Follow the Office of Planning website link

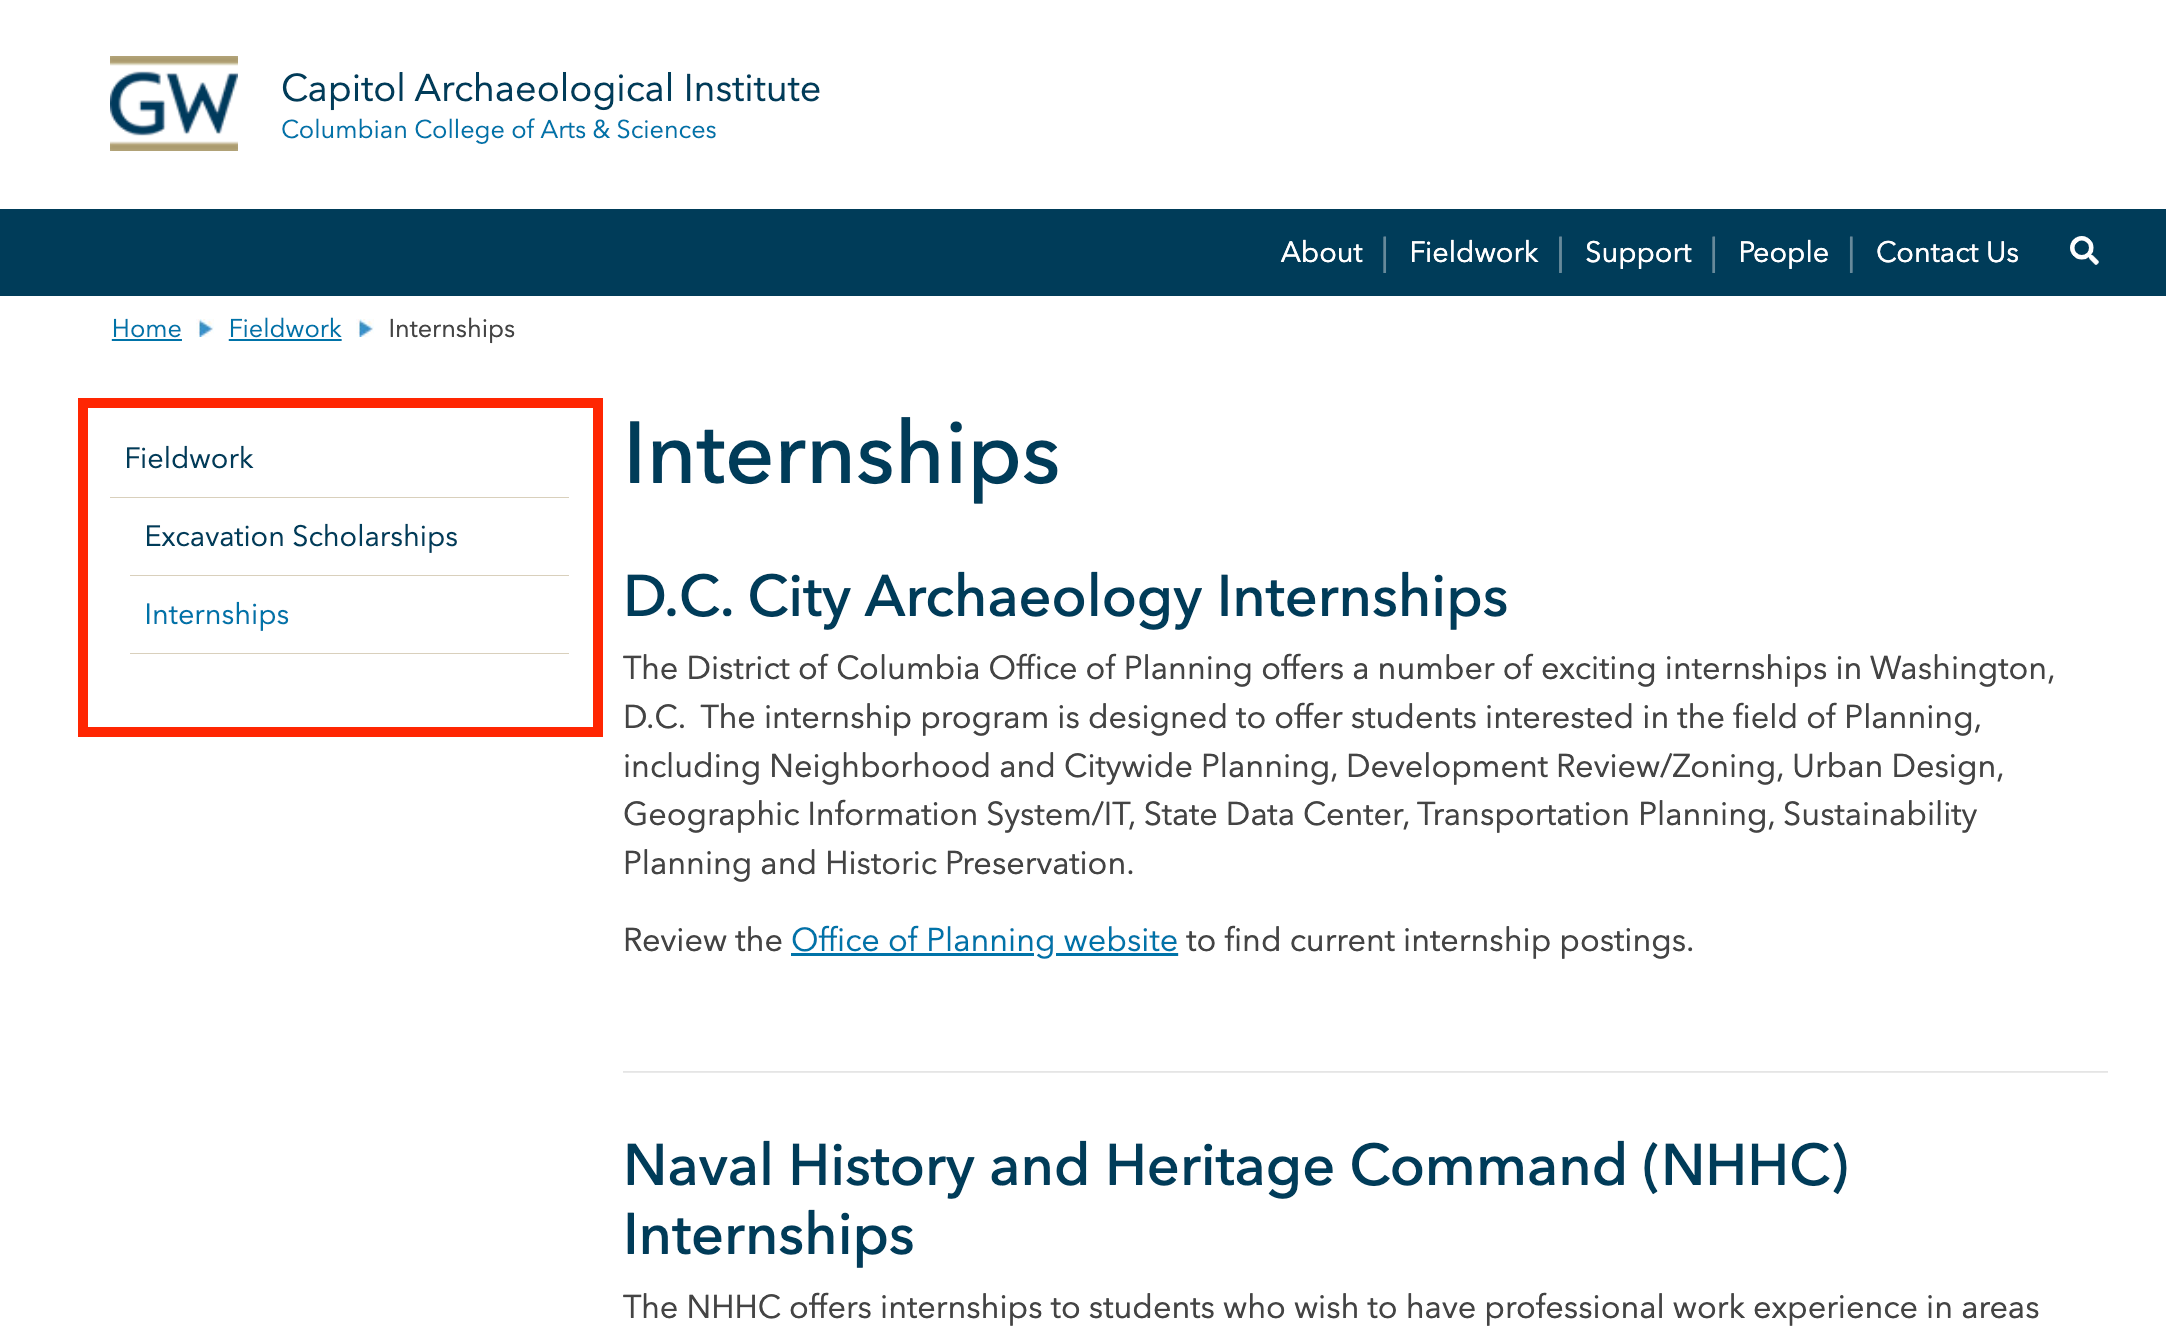pos(984,940)
